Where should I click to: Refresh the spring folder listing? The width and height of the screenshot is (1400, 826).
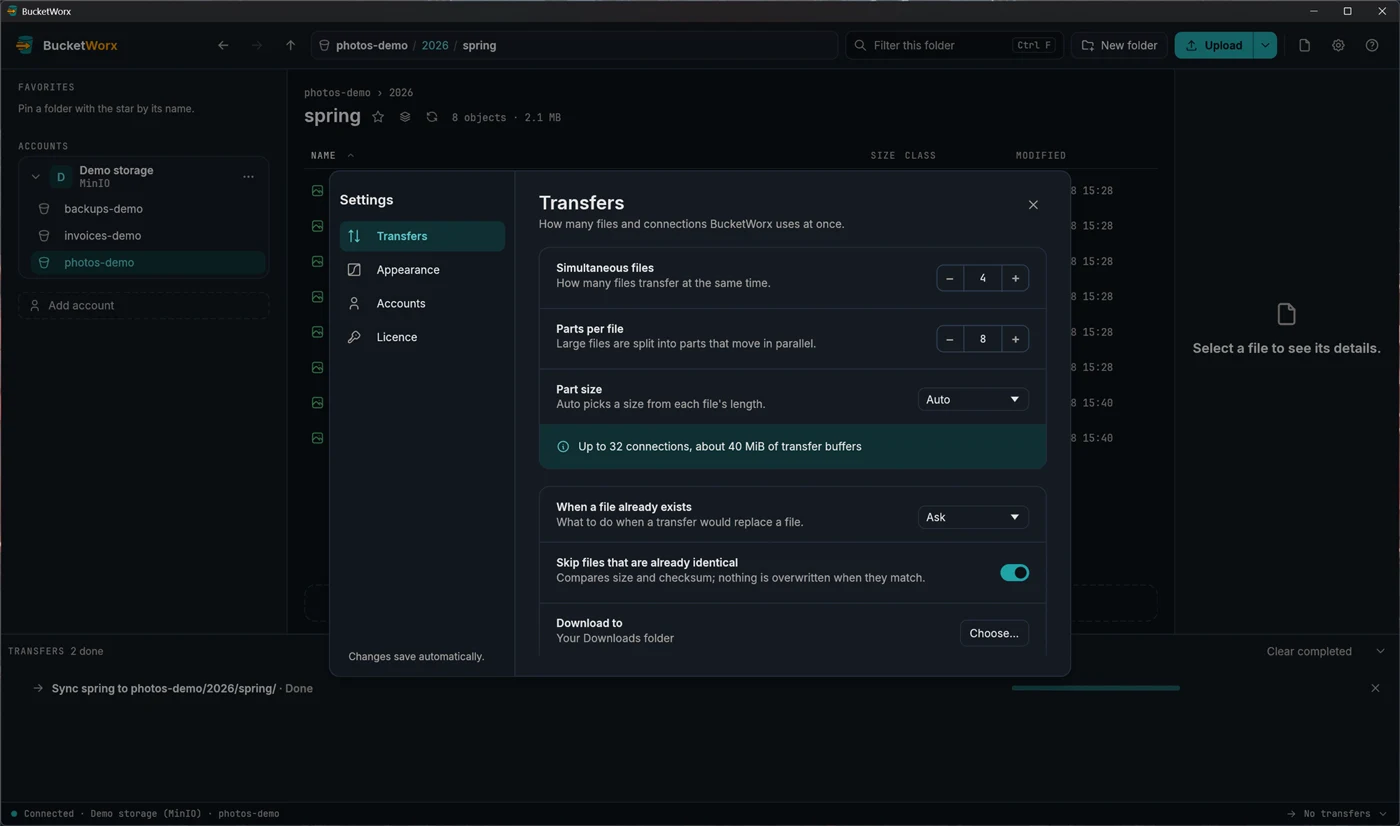click(432, 117)
